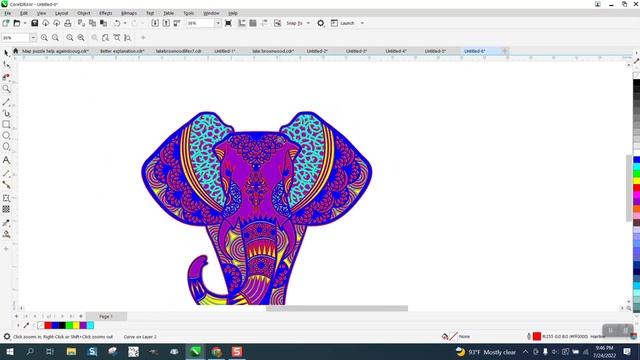Activate the Zoom magnifier tool in toolbox
The width and height of the screenshot is (640, 360).
6,89
